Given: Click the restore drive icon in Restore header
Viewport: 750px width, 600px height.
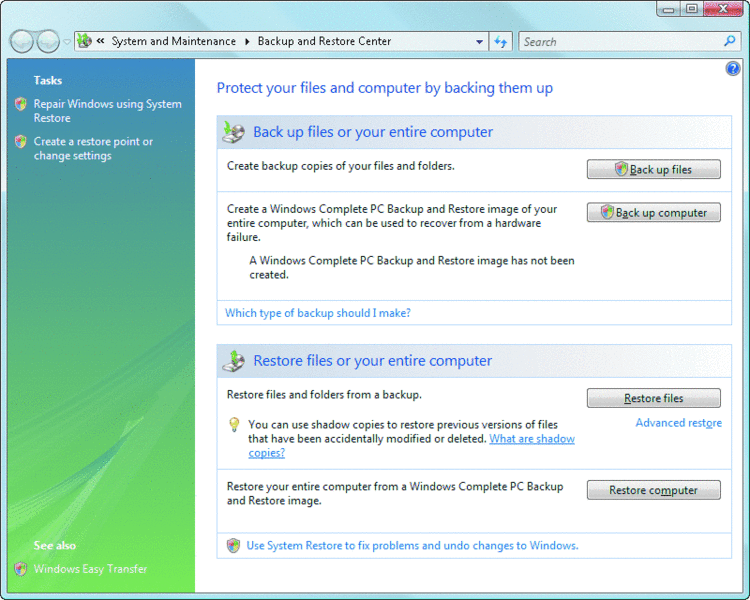Looking at the screenshot, I should tap(234, 361).
